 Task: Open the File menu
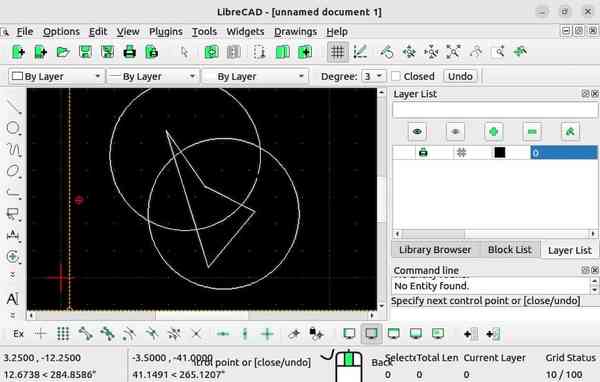25,31
